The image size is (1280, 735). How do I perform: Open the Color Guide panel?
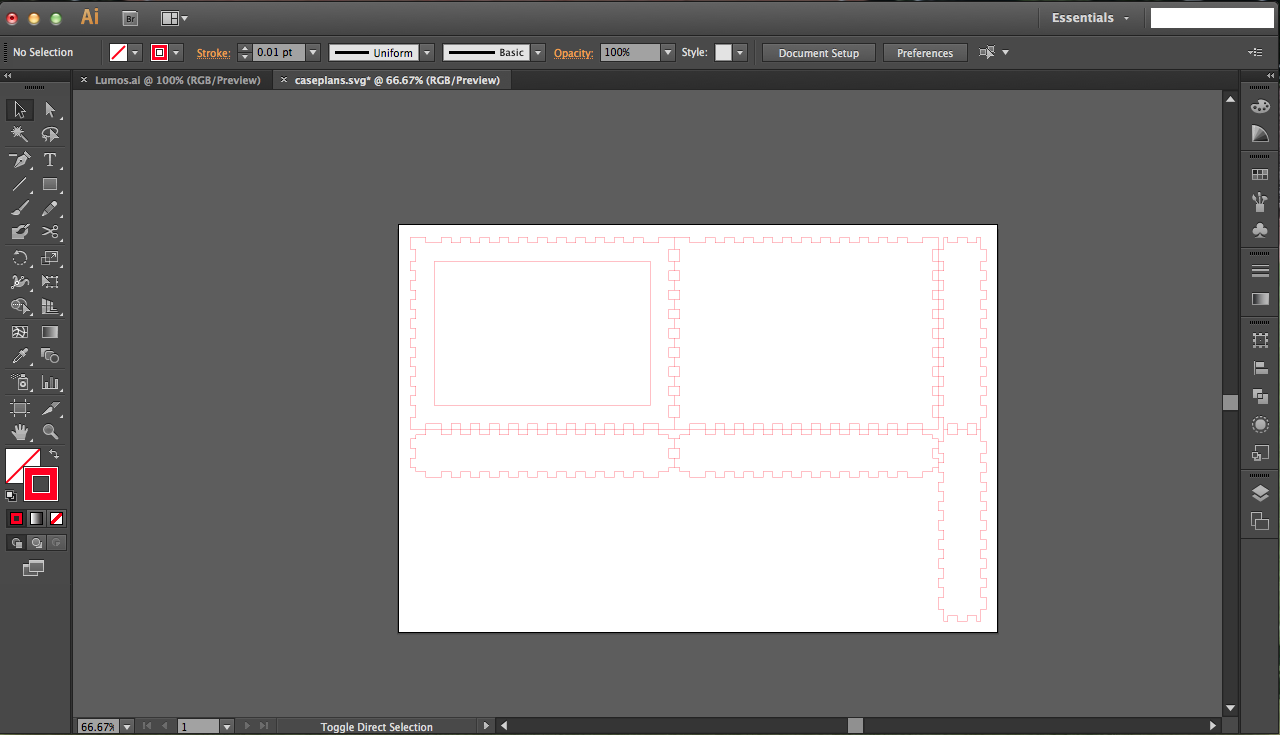click(1260, 134)
